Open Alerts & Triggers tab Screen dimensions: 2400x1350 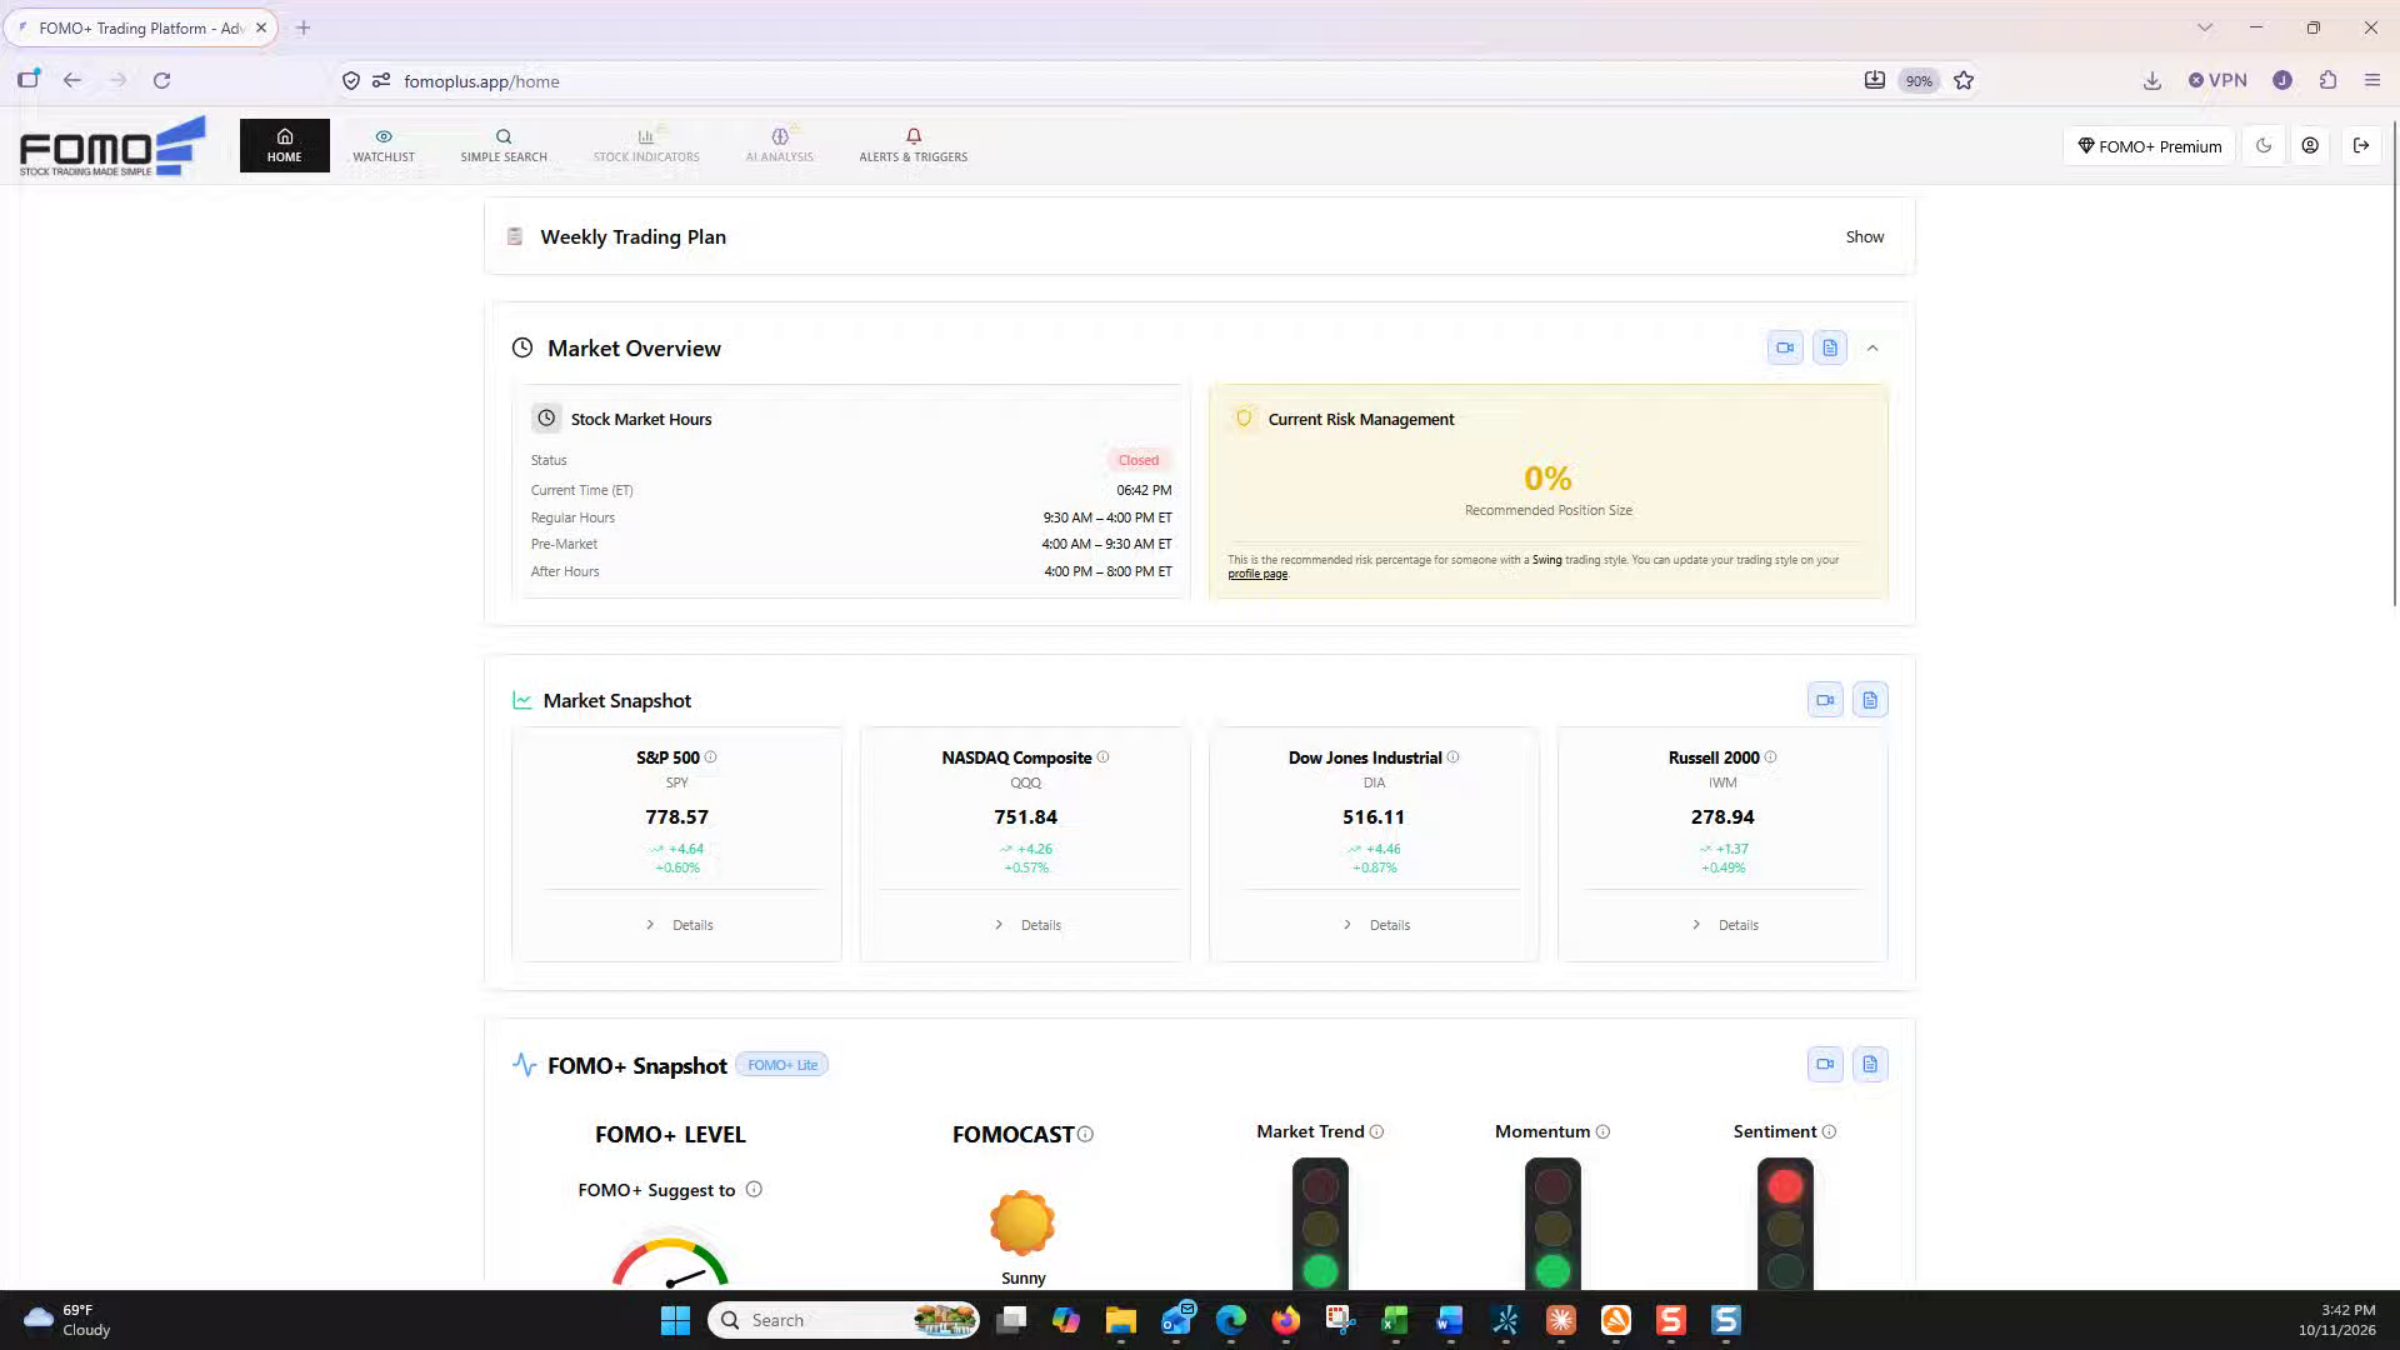913,145
